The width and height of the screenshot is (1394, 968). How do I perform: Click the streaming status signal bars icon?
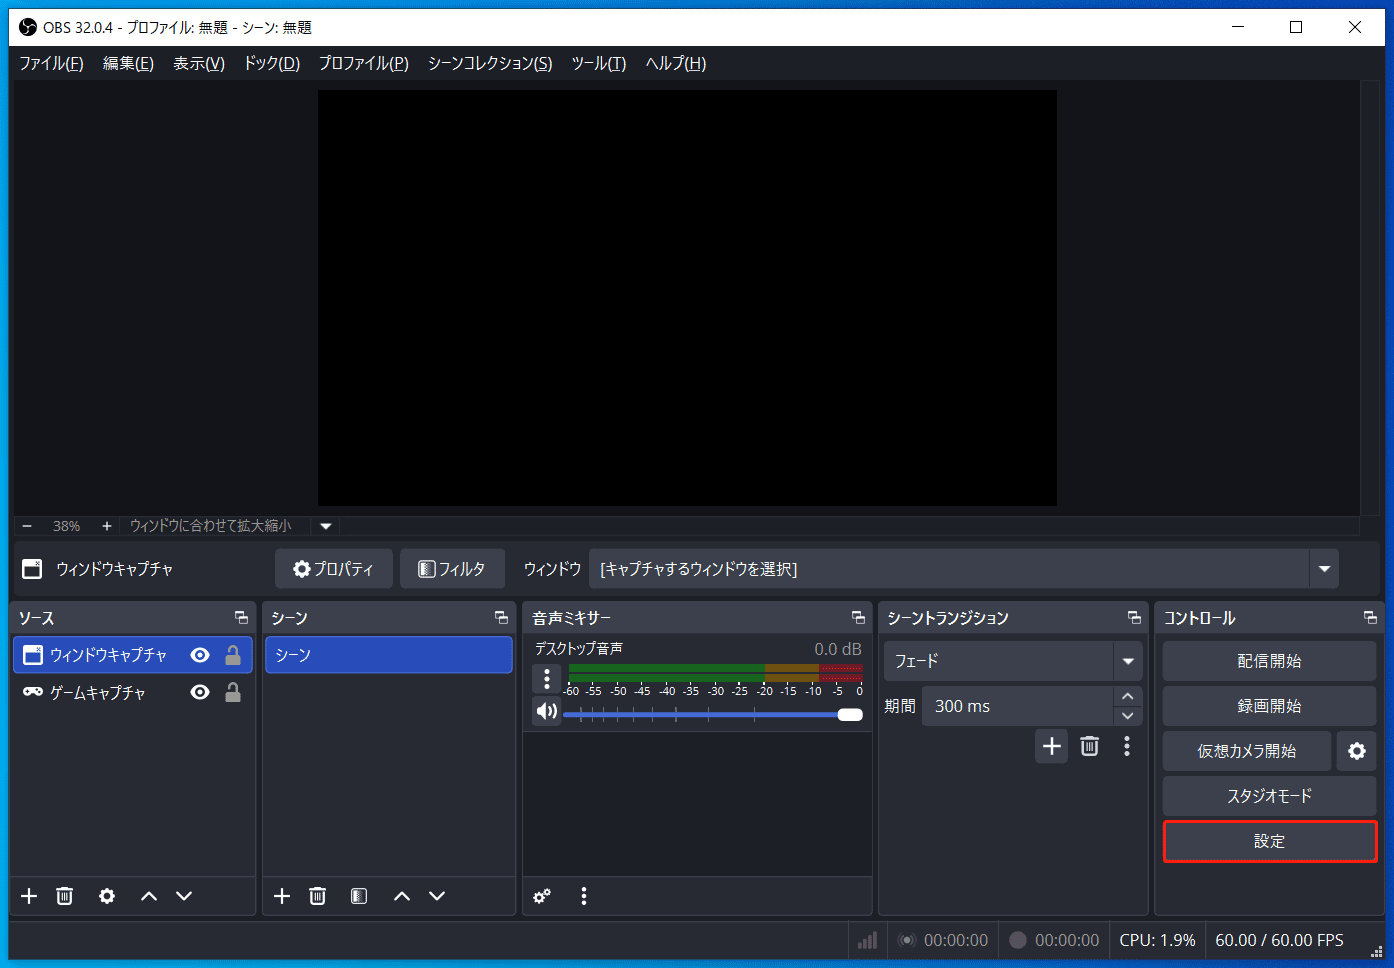(867, 940)
